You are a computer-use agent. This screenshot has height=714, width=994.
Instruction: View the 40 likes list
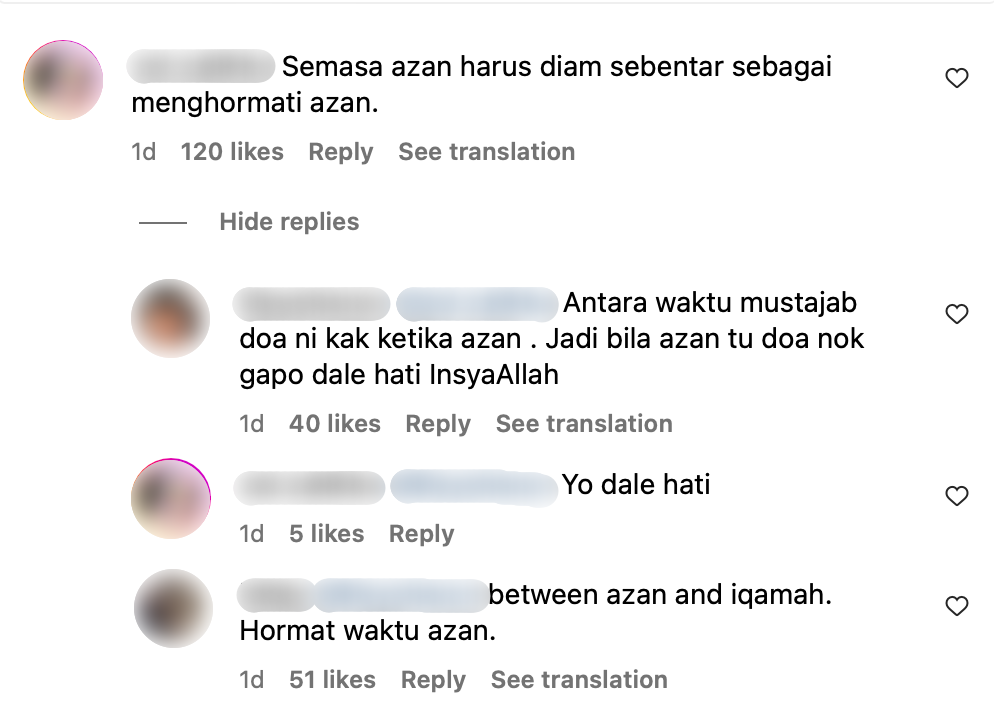coord(335,424)
